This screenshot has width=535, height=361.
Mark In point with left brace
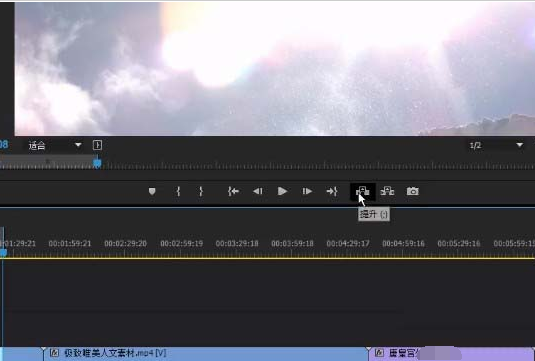(x=178, y=191)
